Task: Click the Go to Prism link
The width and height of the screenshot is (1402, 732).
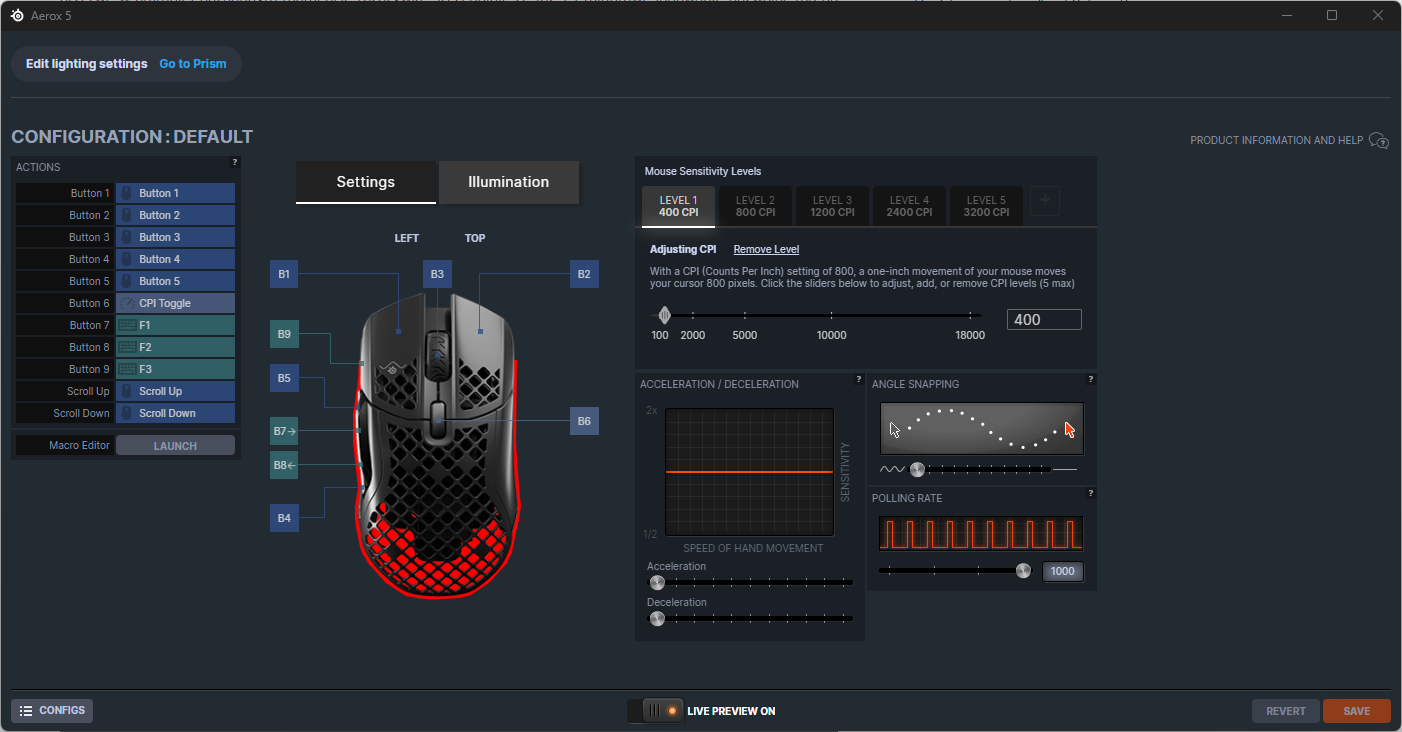Action: pos(193,64)
